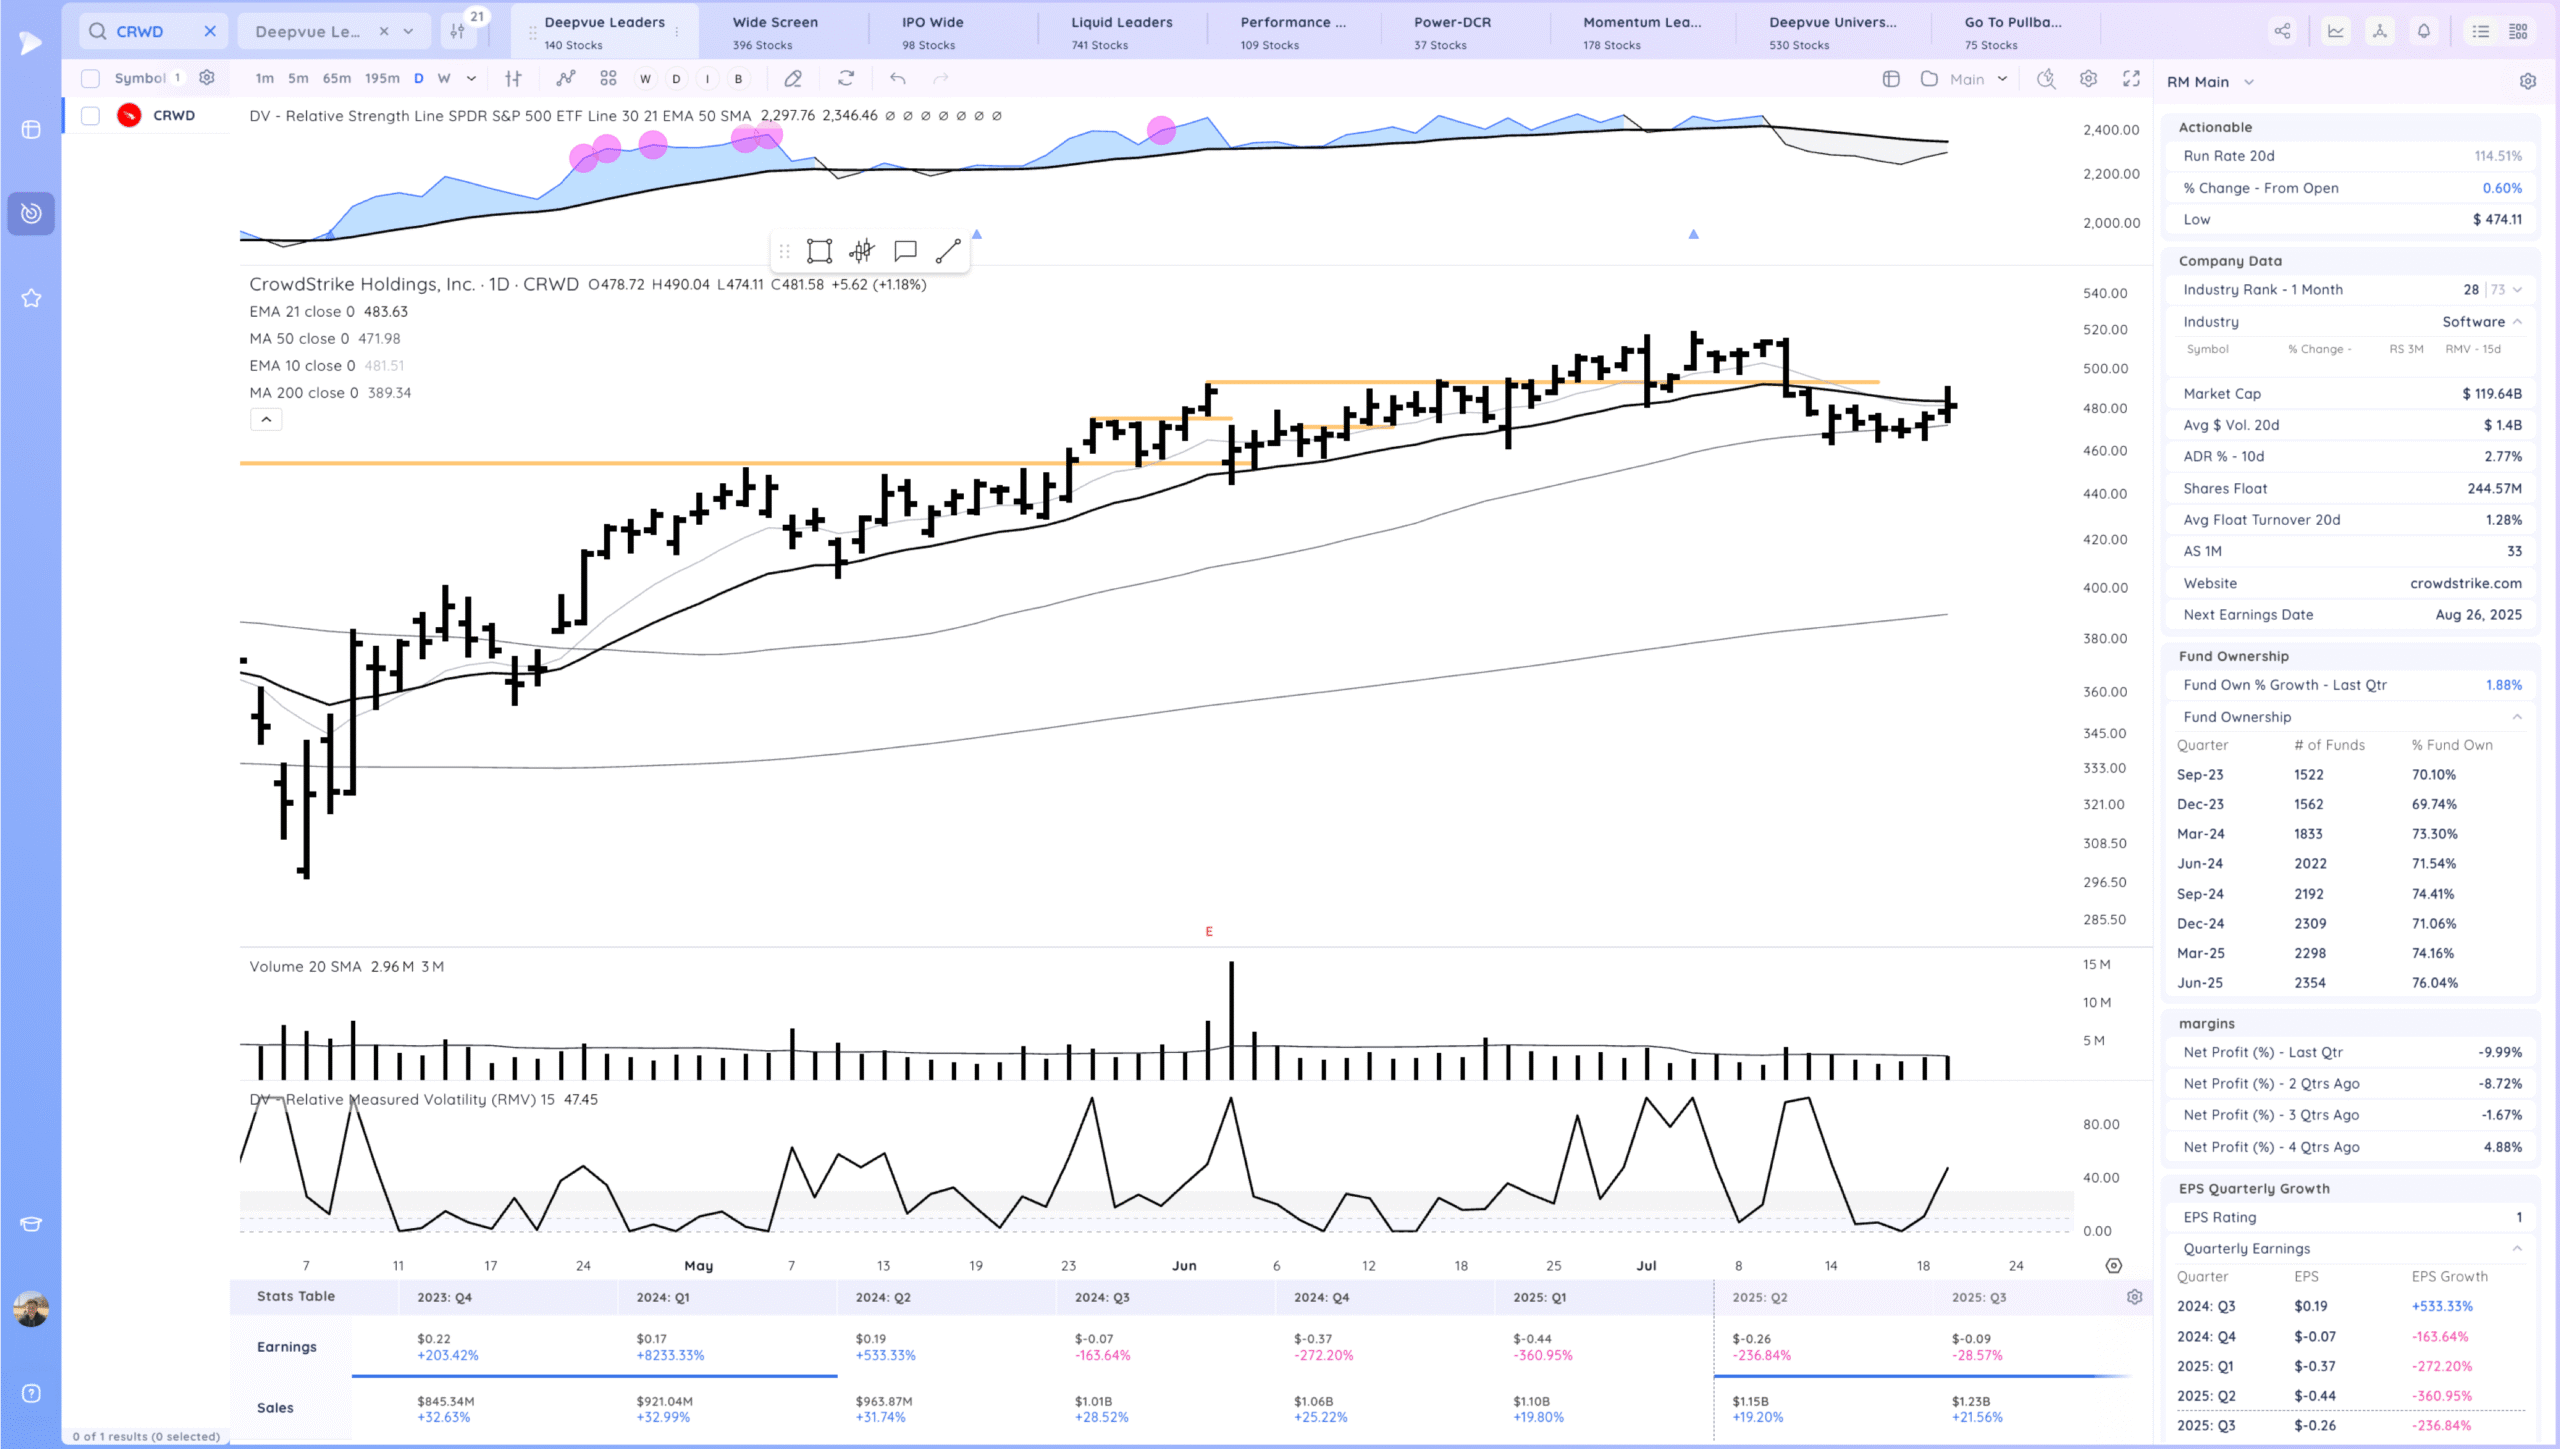
Task: Toggle the Symbol select-all checkbox
Action: click(90, 78)
